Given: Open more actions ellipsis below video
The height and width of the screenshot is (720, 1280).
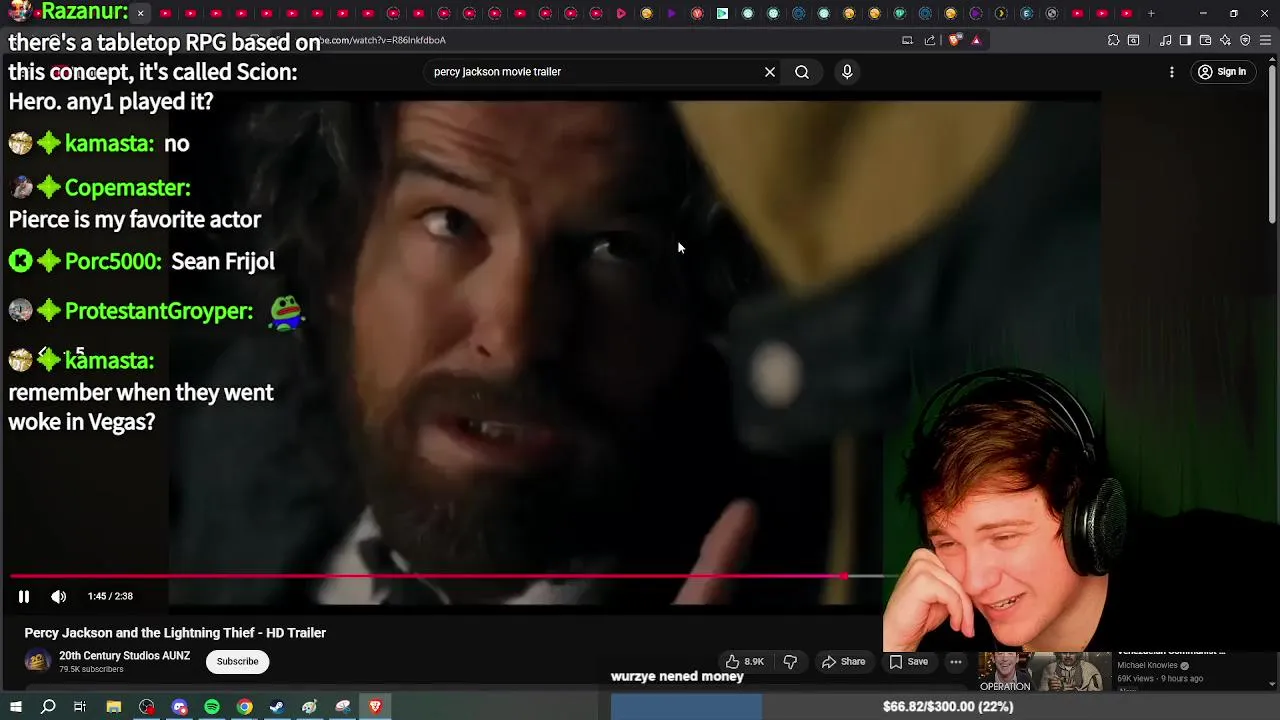Looking at the screenshot, I should click(x=956, y=662).
